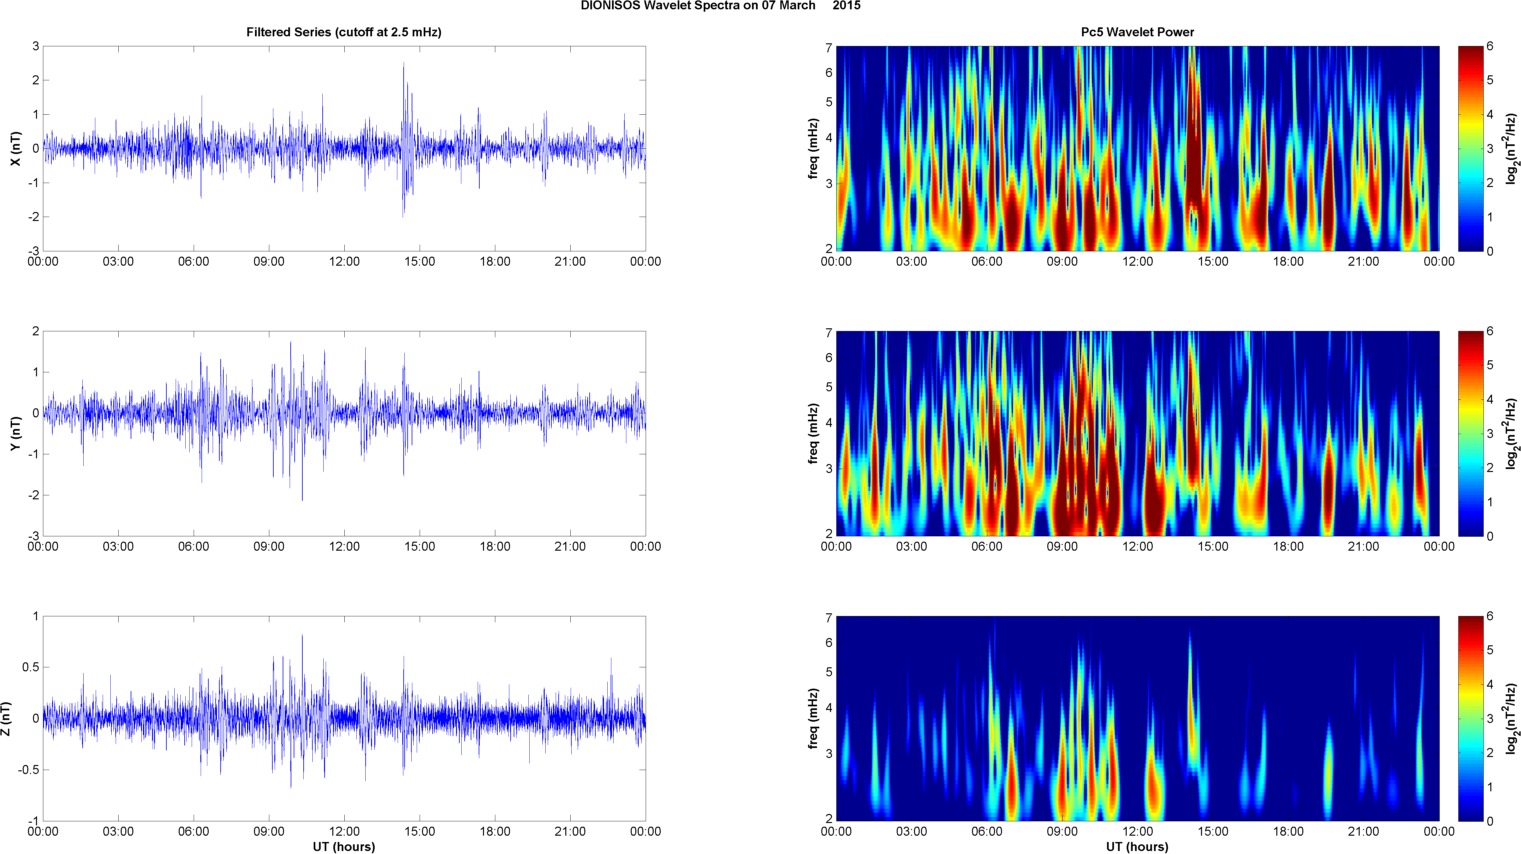Click the log2(nT²/Hz) label of the bottom colorbar

[x=1512, y=718]
